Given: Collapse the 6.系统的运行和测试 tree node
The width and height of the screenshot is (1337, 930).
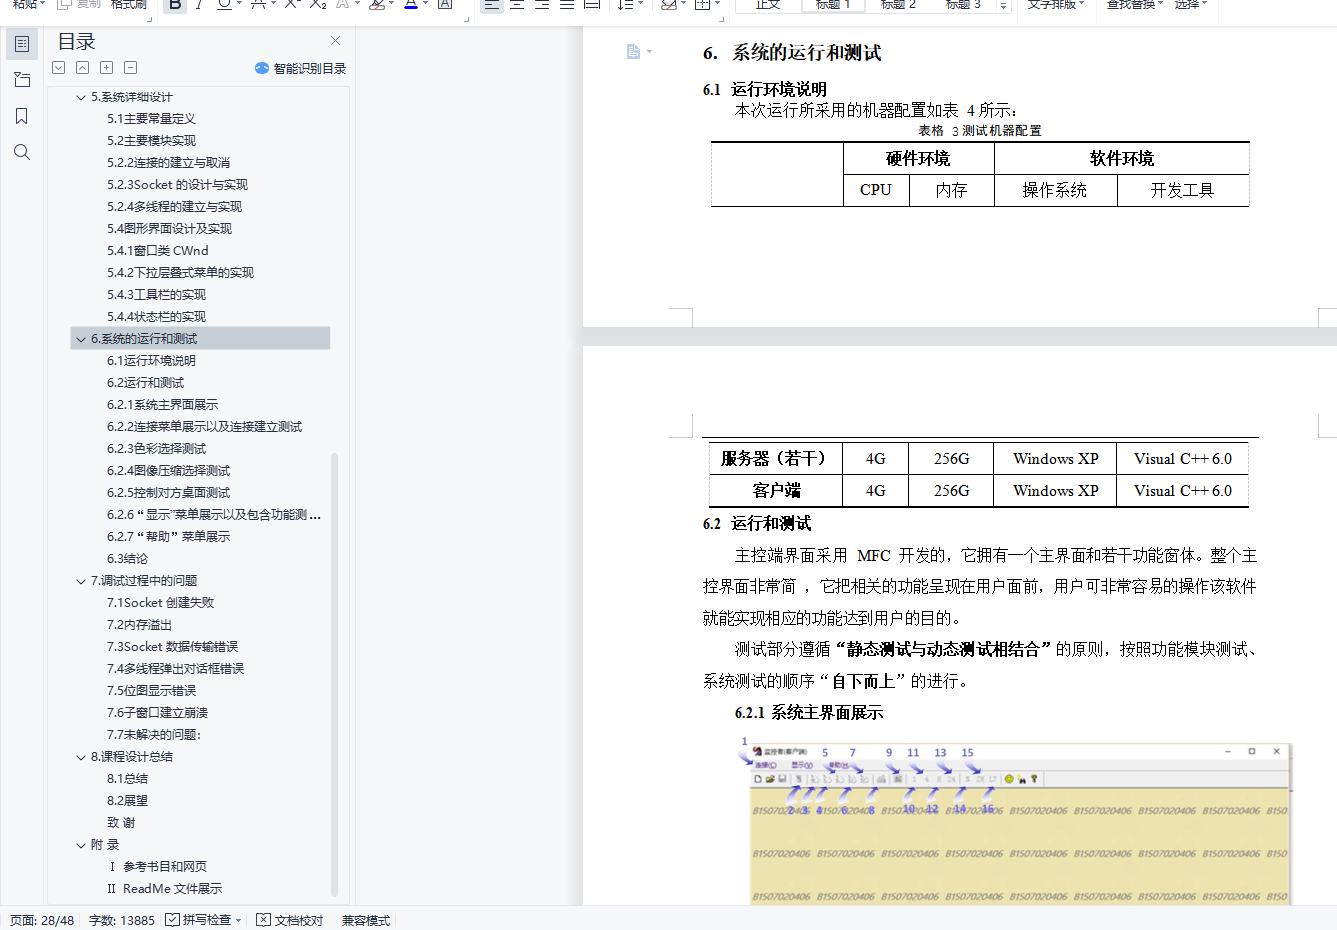Looking at the screenshot, I should 81,339.
